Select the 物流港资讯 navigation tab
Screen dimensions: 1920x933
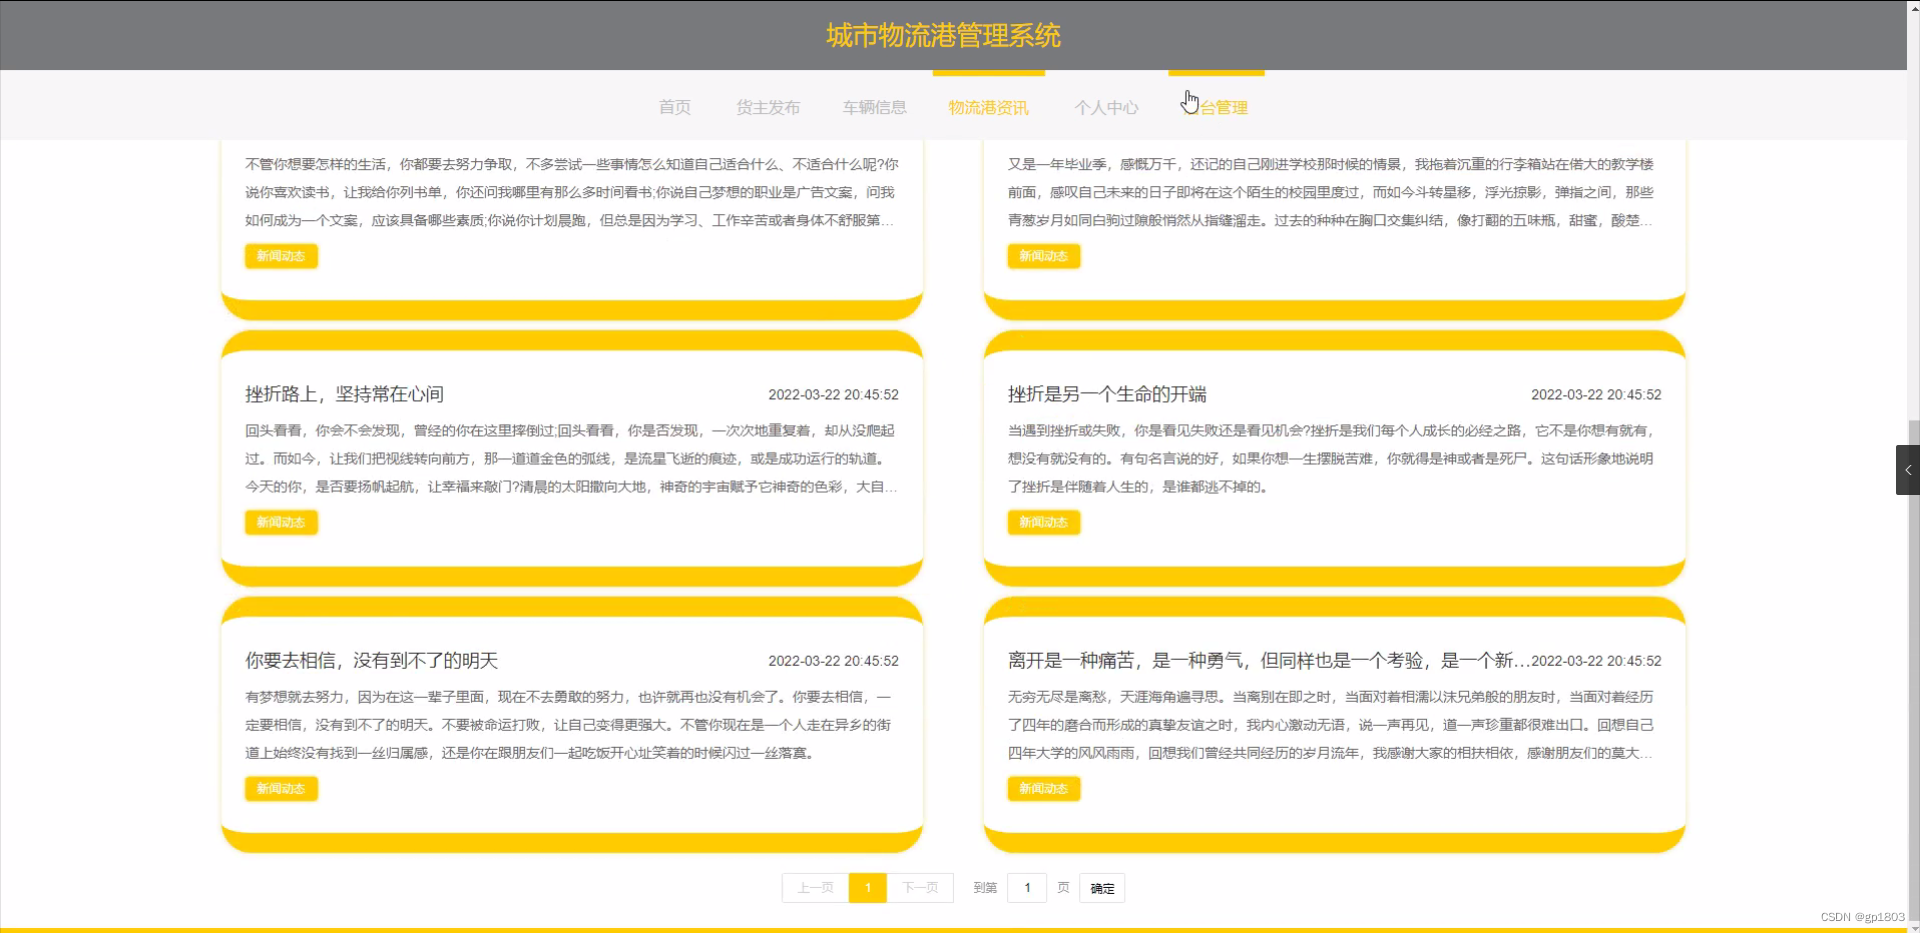click(x=988, y=107)
